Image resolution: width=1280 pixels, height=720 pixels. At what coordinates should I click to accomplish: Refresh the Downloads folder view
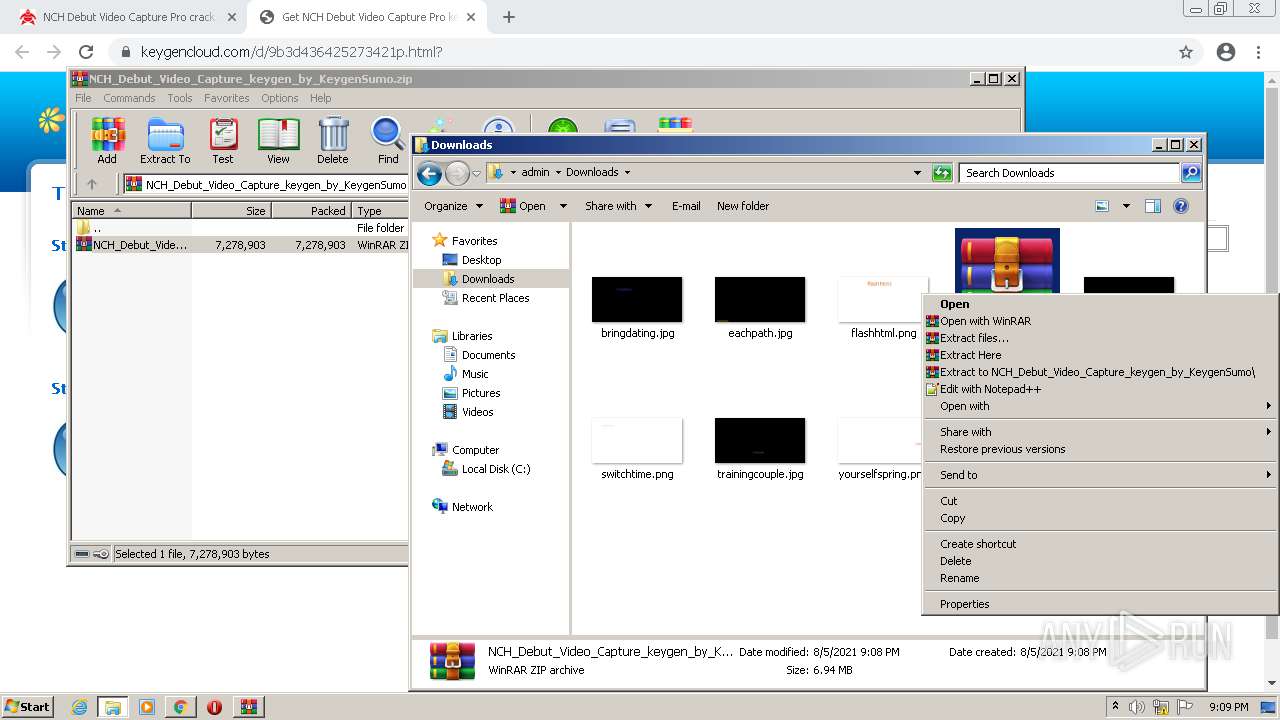pyautogui.click(x=942, y=173)
